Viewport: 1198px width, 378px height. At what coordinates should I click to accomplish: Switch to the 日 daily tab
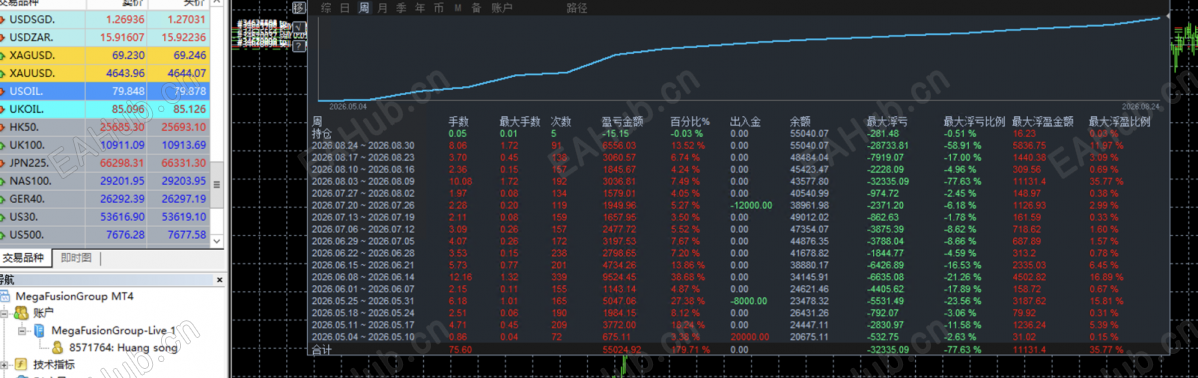coord(345,8)
